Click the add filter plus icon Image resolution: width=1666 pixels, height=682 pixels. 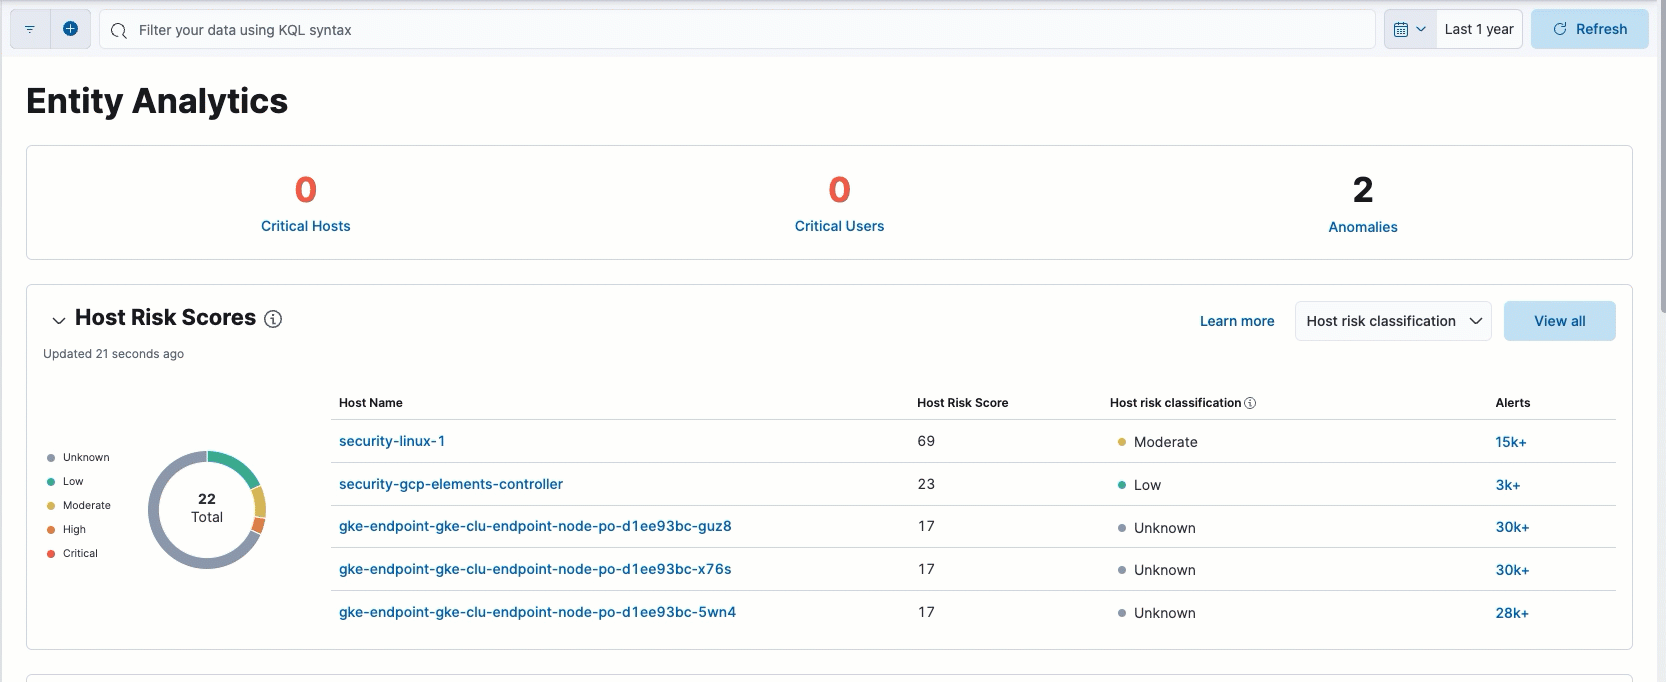click(70, 30)
